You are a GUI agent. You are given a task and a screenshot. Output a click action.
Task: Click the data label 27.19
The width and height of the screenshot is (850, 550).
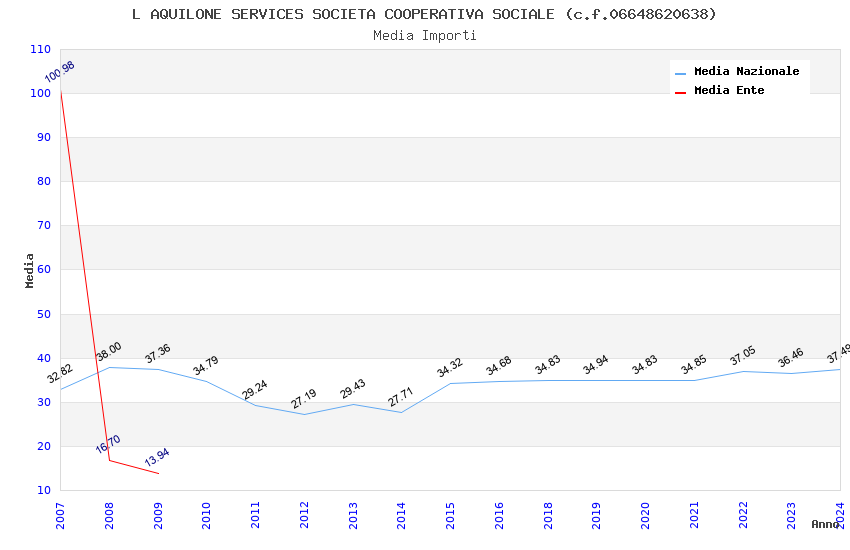(x=304, y=399)
